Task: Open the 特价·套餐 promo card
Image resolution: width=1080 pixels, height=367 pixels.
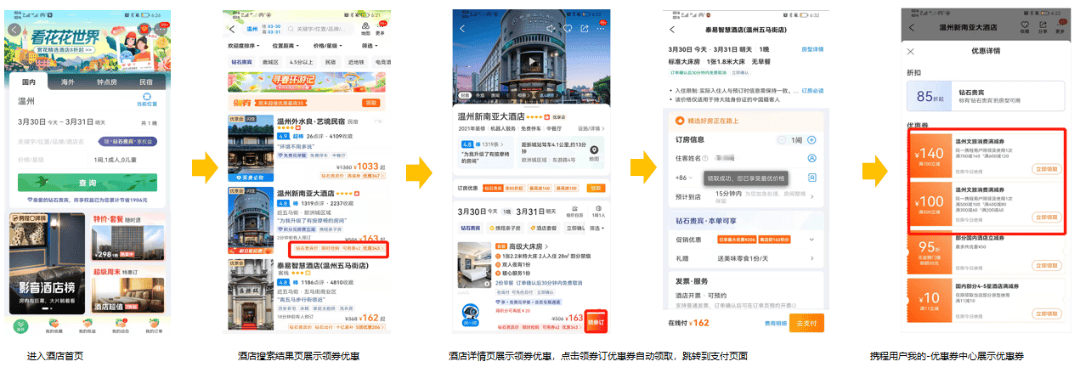Action: click(127, 237)
